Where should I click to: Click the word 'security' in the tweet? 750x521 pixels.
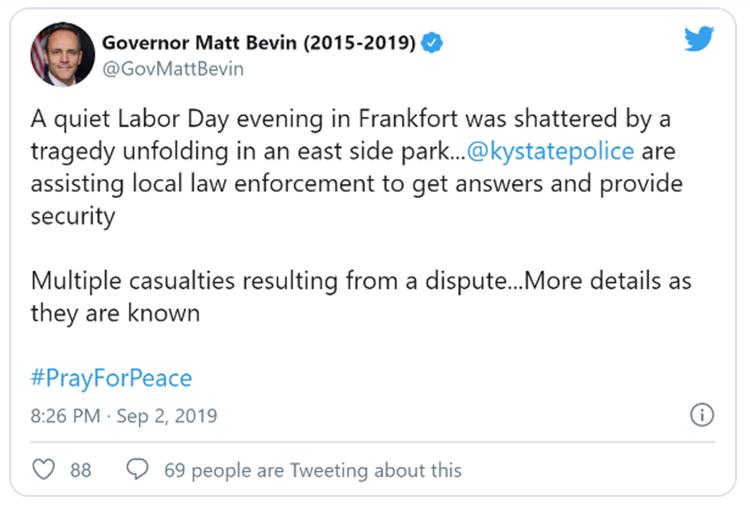(x=73, y=216)
